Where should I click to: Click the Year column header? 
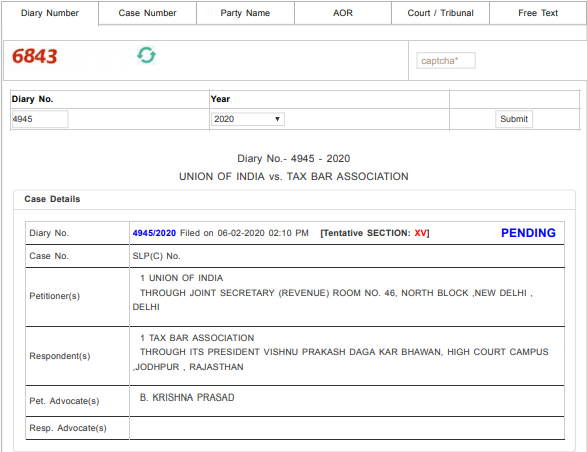[x=220, y=99]
